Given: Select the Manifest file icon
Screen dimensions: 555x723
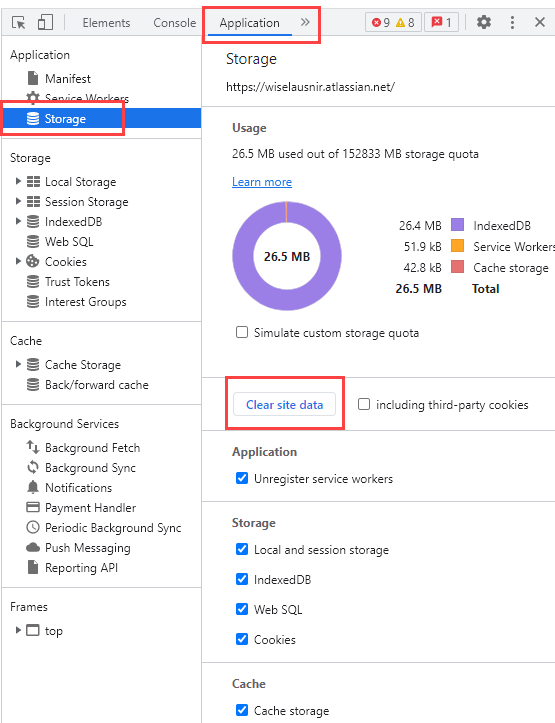Looking at the screenshot, I should (33, 78).
